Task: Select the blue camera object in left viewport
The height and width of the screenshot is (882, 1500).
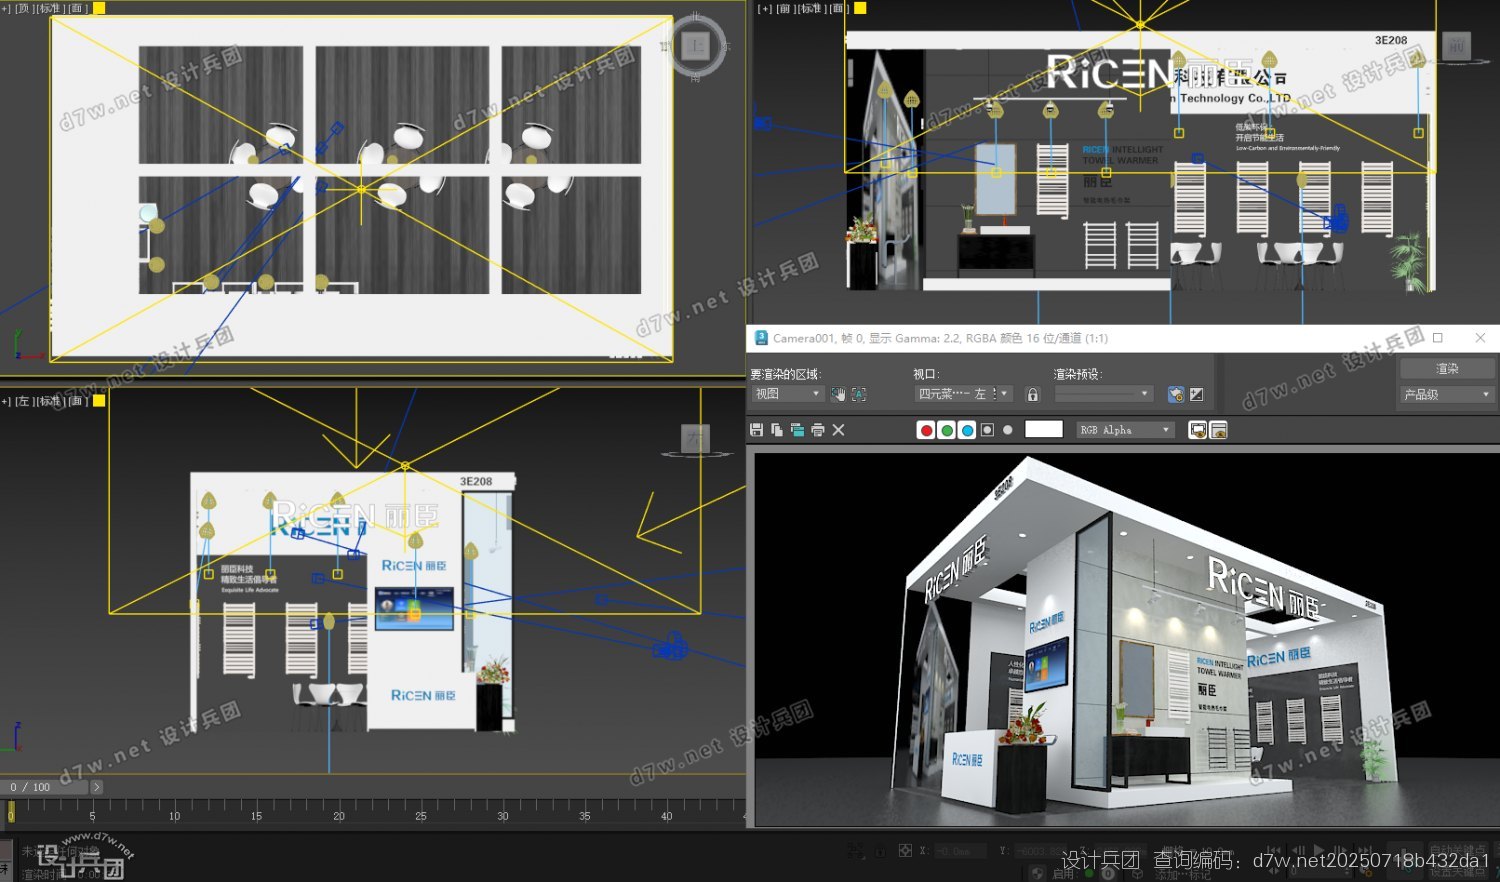Action: [672, 646]
